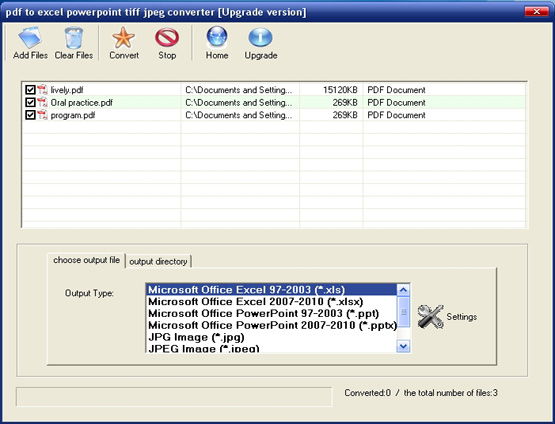Click the Clear Files trash icon
Screen dimensions: 555x424
(74, 38)
